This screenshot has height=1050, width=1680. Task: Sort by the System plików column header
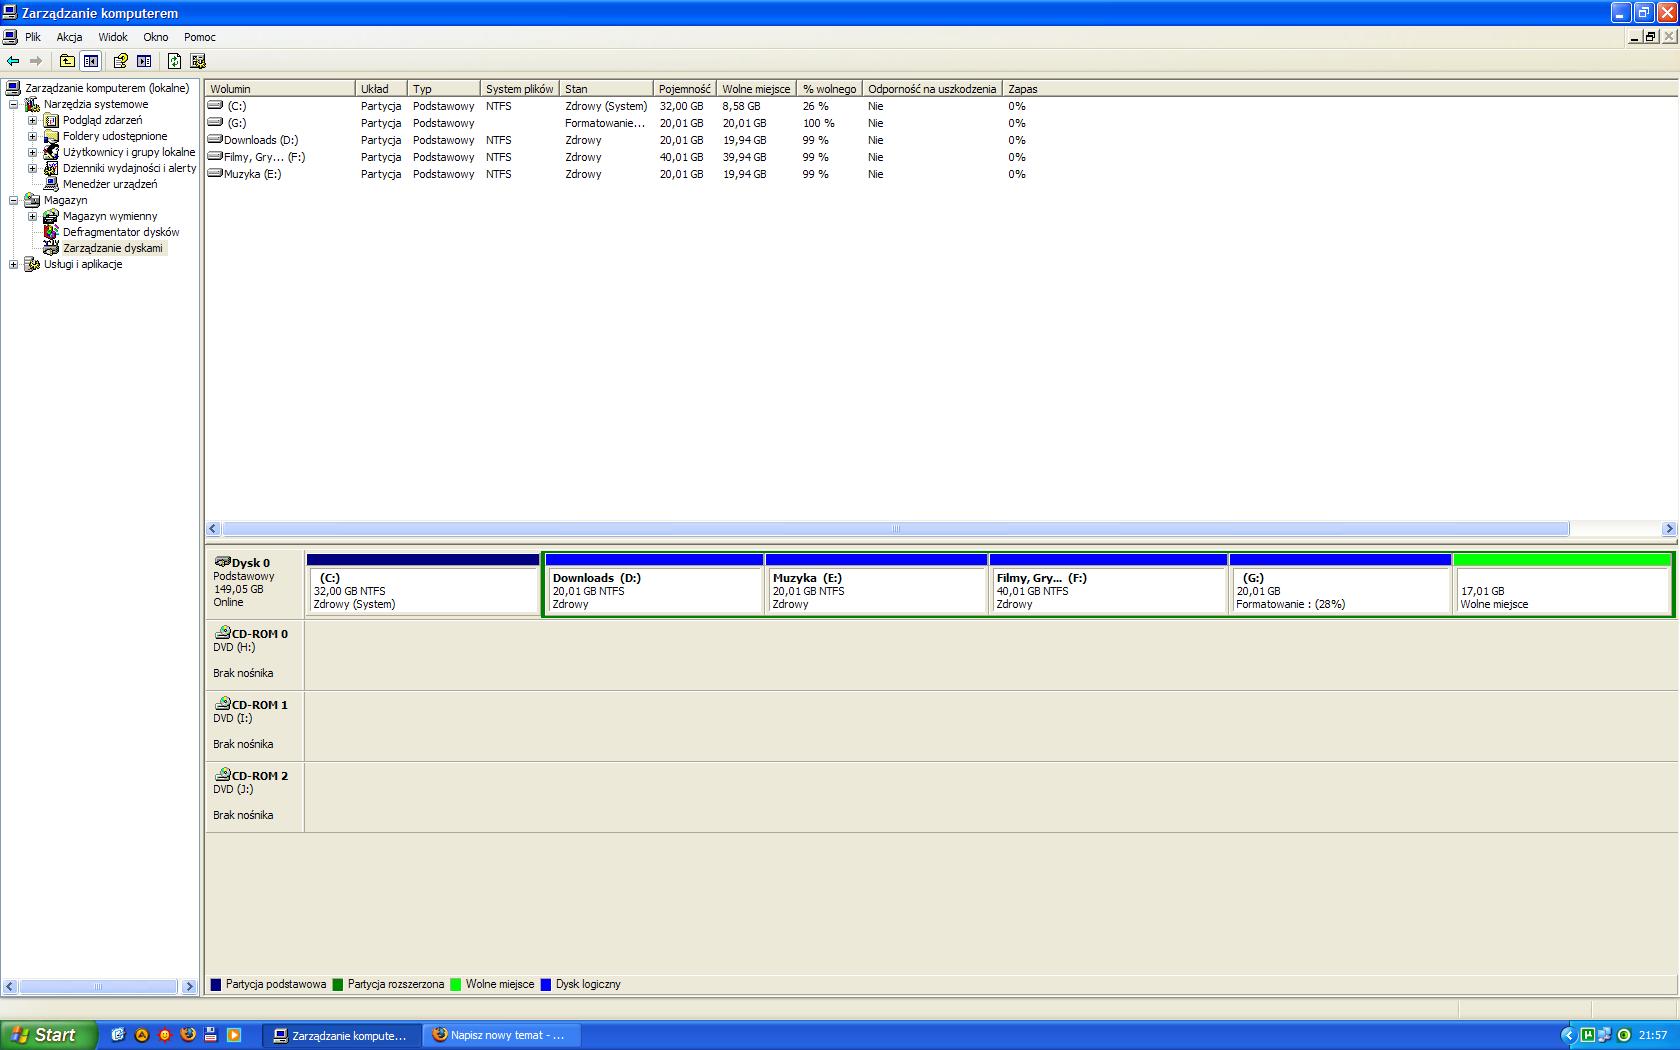click(520, 88)
